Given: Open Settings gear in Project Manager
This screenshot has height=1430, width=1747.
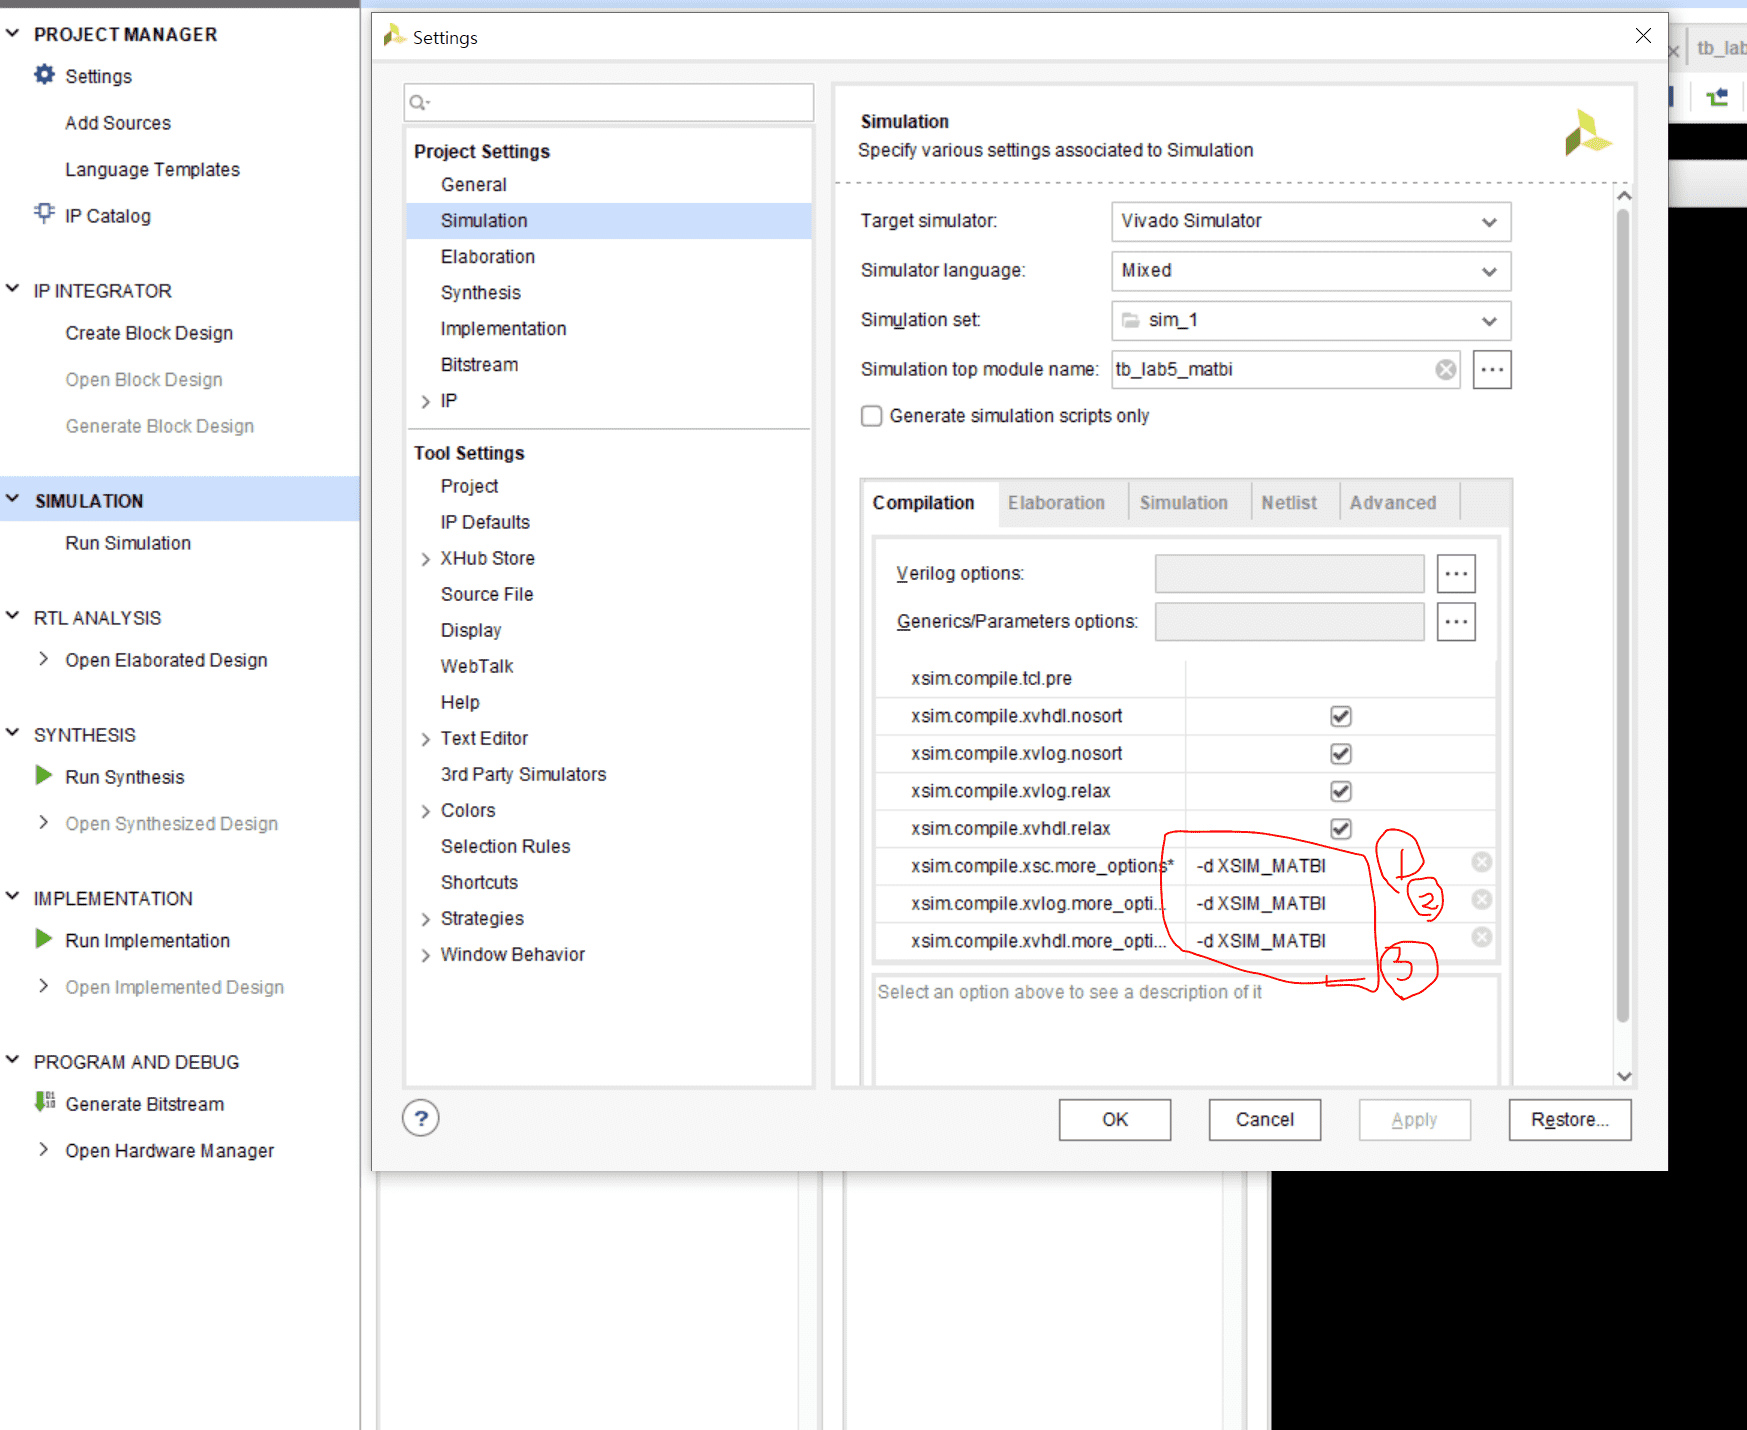Looking at the screenshot, I should tap(44, 75).
